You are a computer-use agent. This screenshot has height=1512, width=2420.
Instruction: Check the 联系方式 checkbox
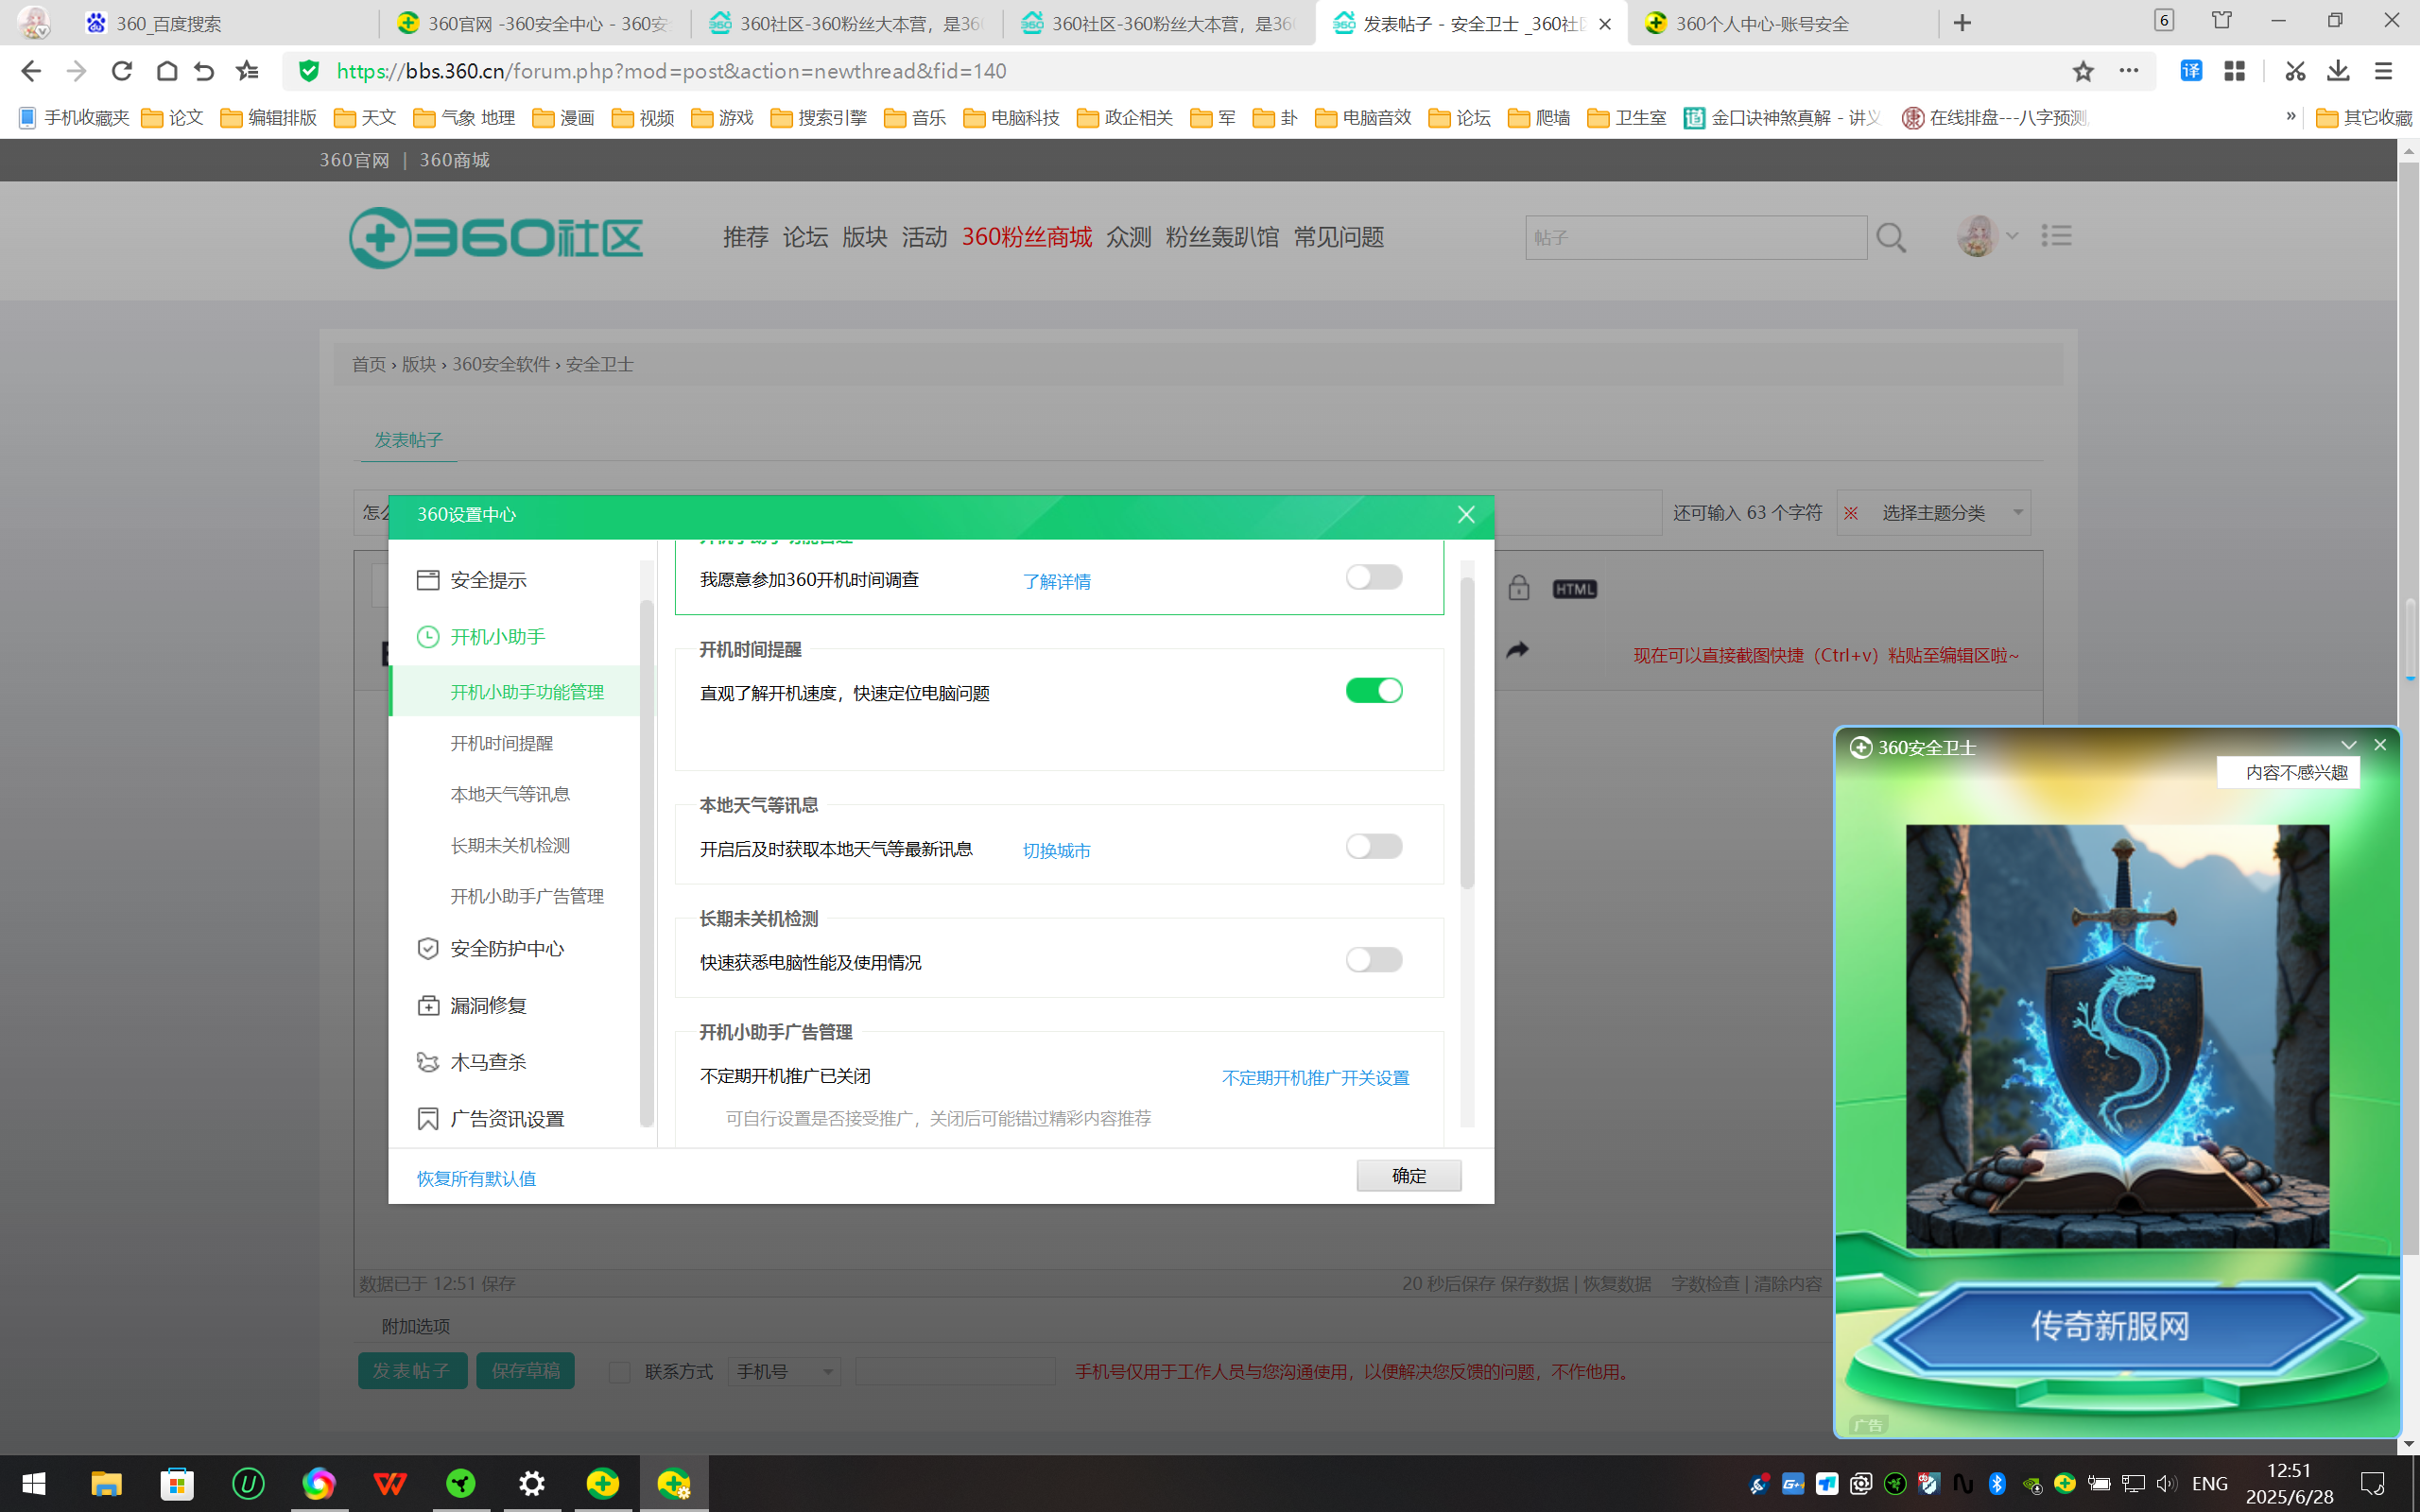[x=620, y=1372]
